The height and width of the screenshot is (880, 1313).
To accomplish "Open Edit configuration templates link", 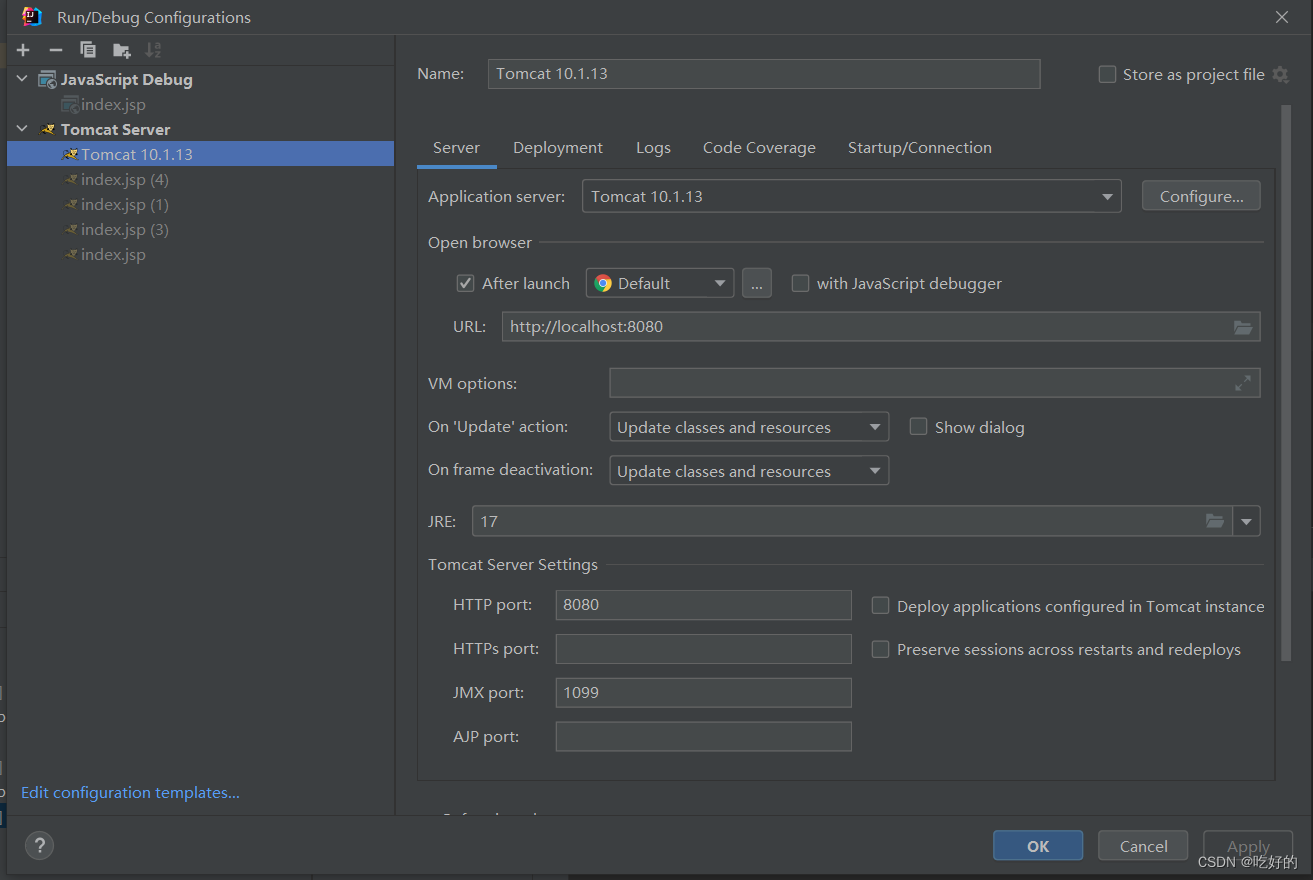I will coord(130,793).
